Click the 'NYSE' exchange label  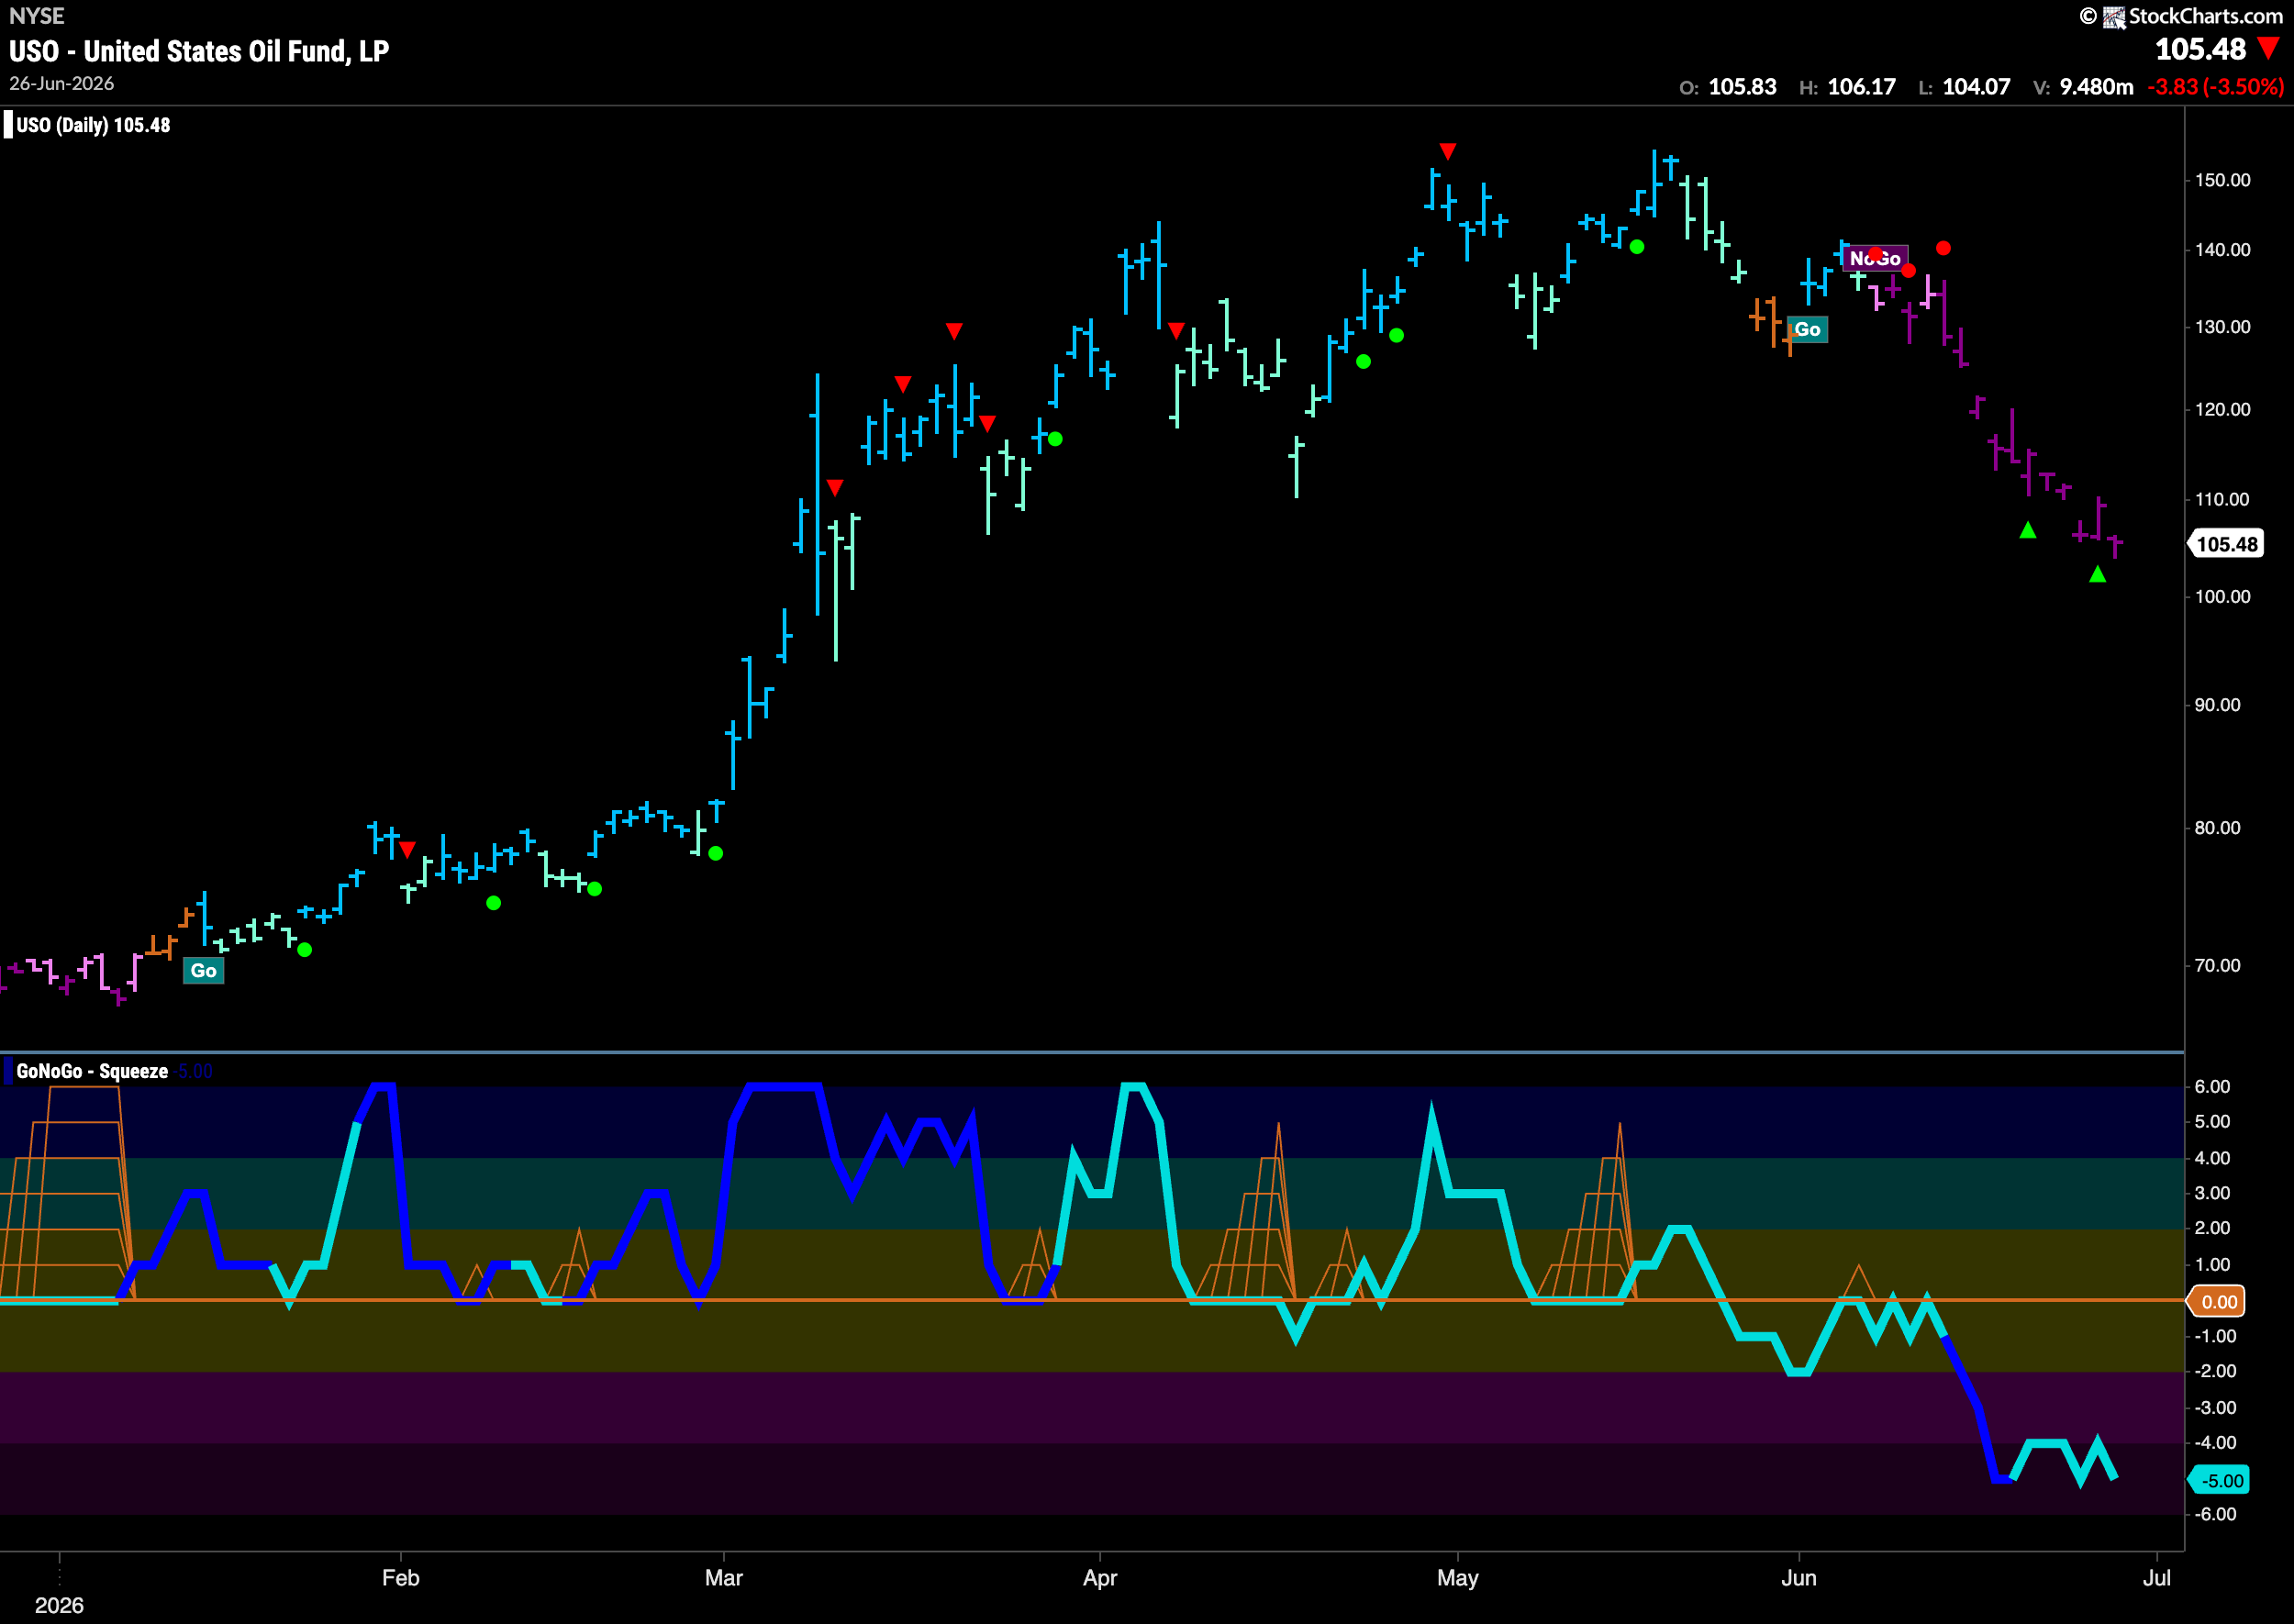(x=37, y=16)
